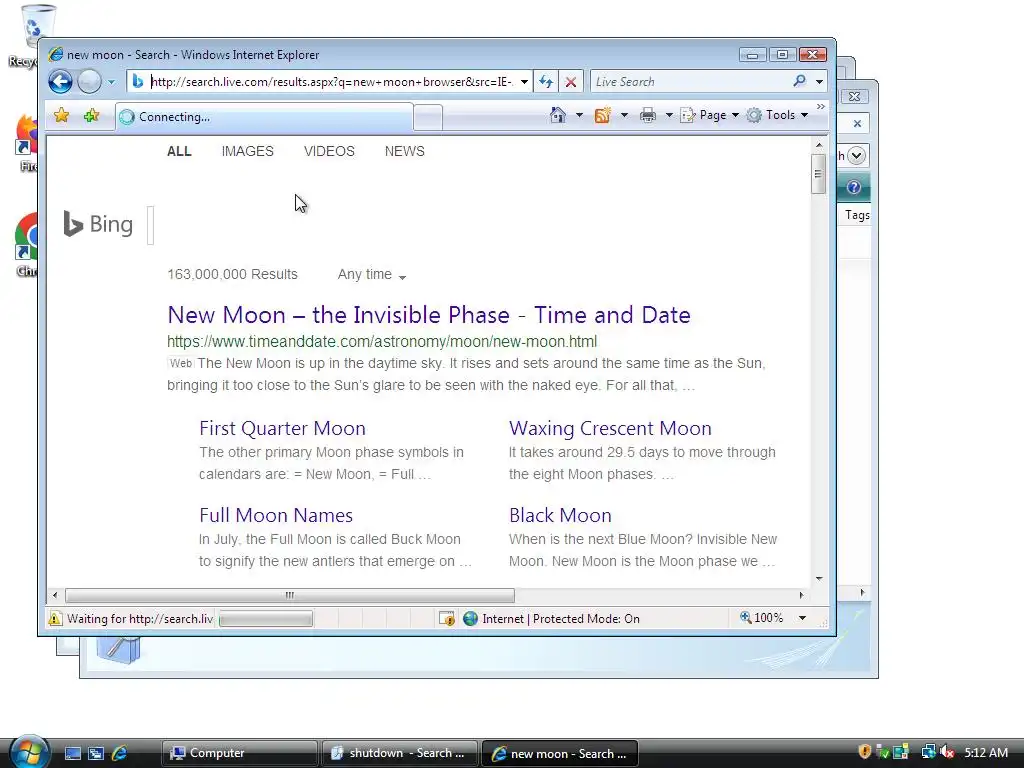Image resolution: width=1024 pixels, height=768 pixels.
Task: Click the Bing icon in address bar
Action: (x=138, y=82)
